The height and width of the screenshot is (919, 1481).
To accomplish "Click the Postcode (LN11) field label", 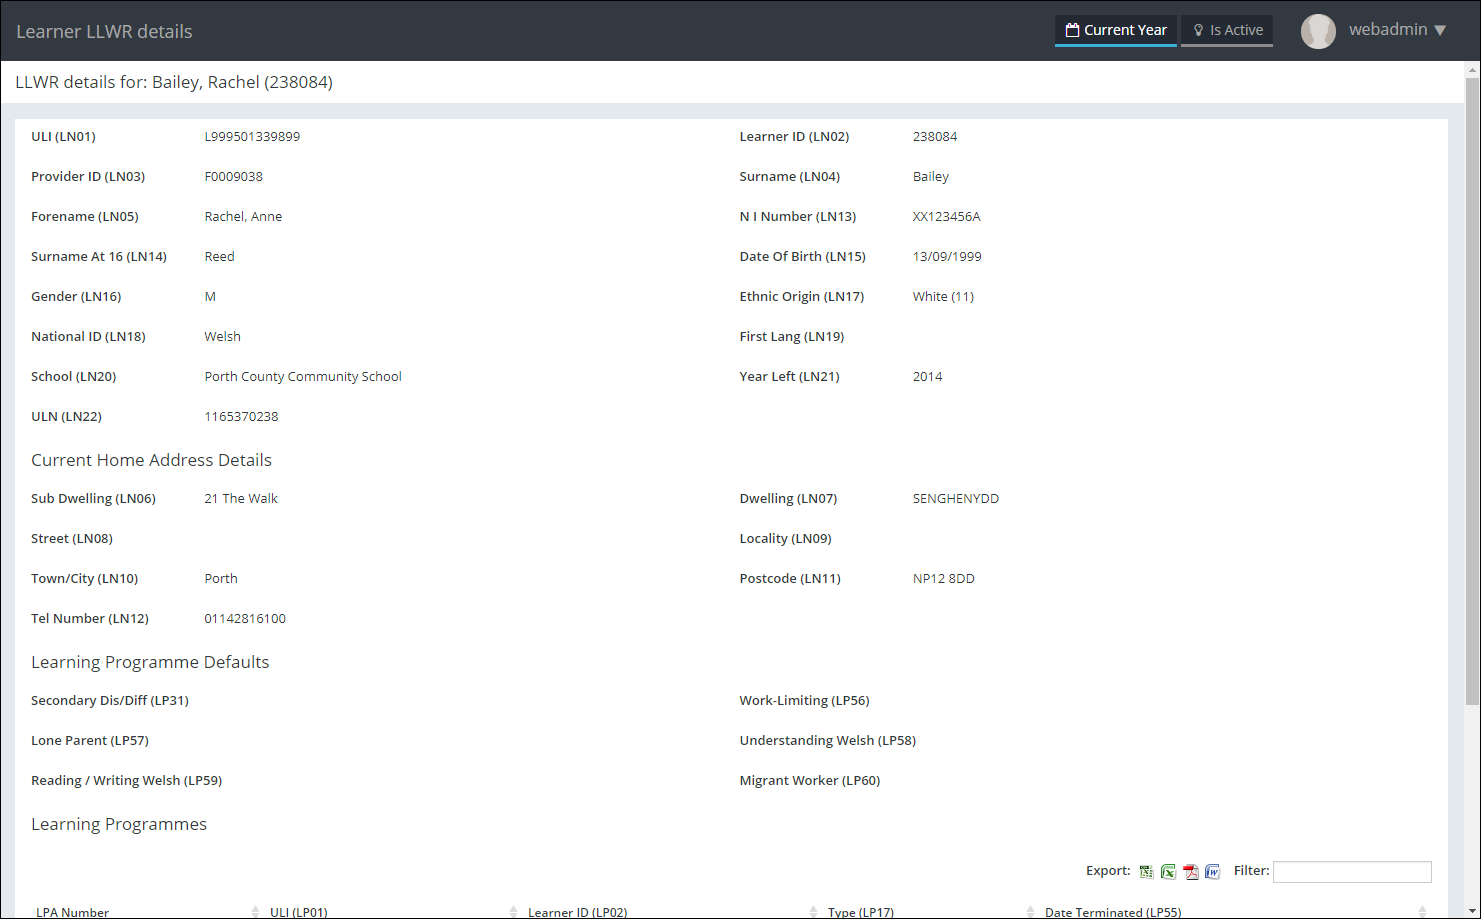I will pyautogui.click(x=790, y=579).
